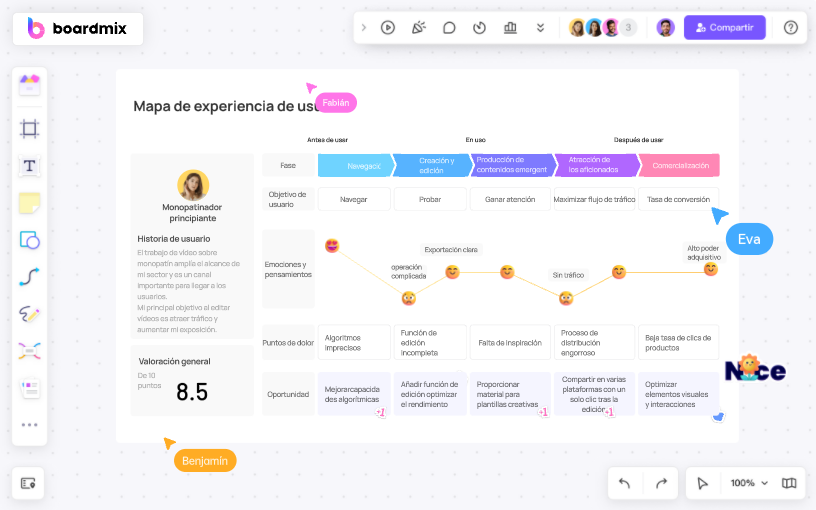Click the Probar objective cell
This screenshot has width=816, height=510.
click(430, 199)
